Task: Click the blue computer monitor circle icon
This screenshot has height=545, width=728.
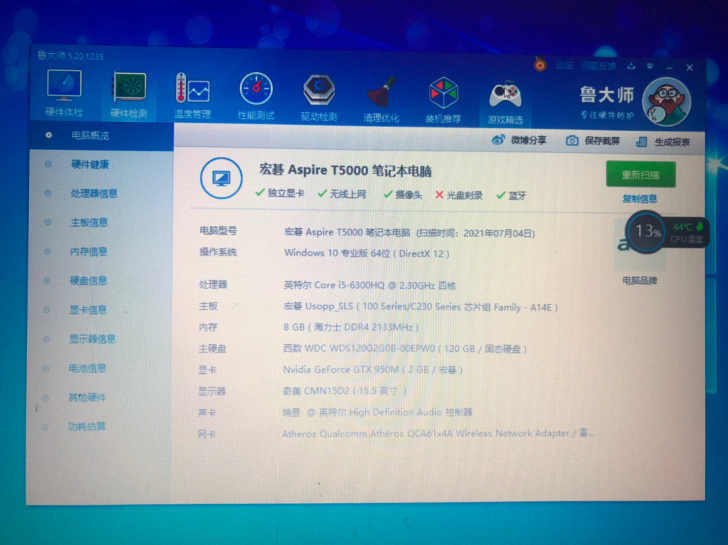Action: click(x=221, y=178)
